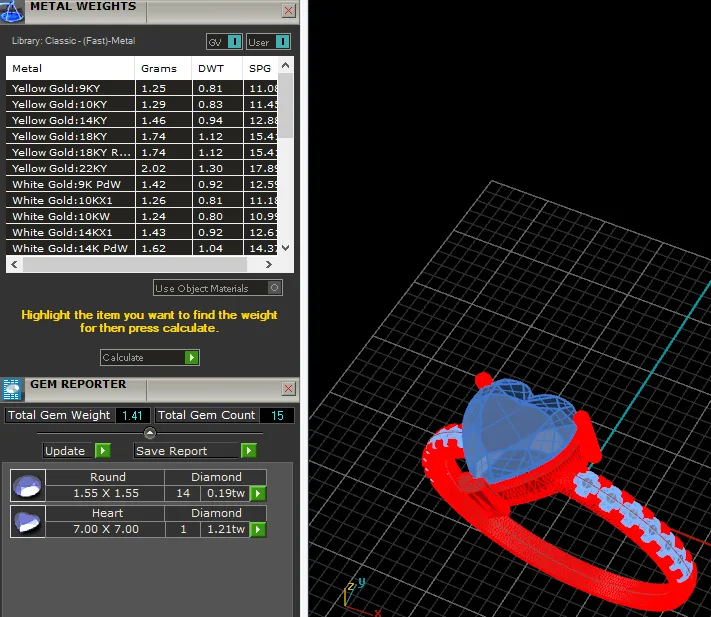The width and height of the screenshot is (711, 617).
Task: Select the White Gold:14KX1 row
Action: tap(141, 232)
